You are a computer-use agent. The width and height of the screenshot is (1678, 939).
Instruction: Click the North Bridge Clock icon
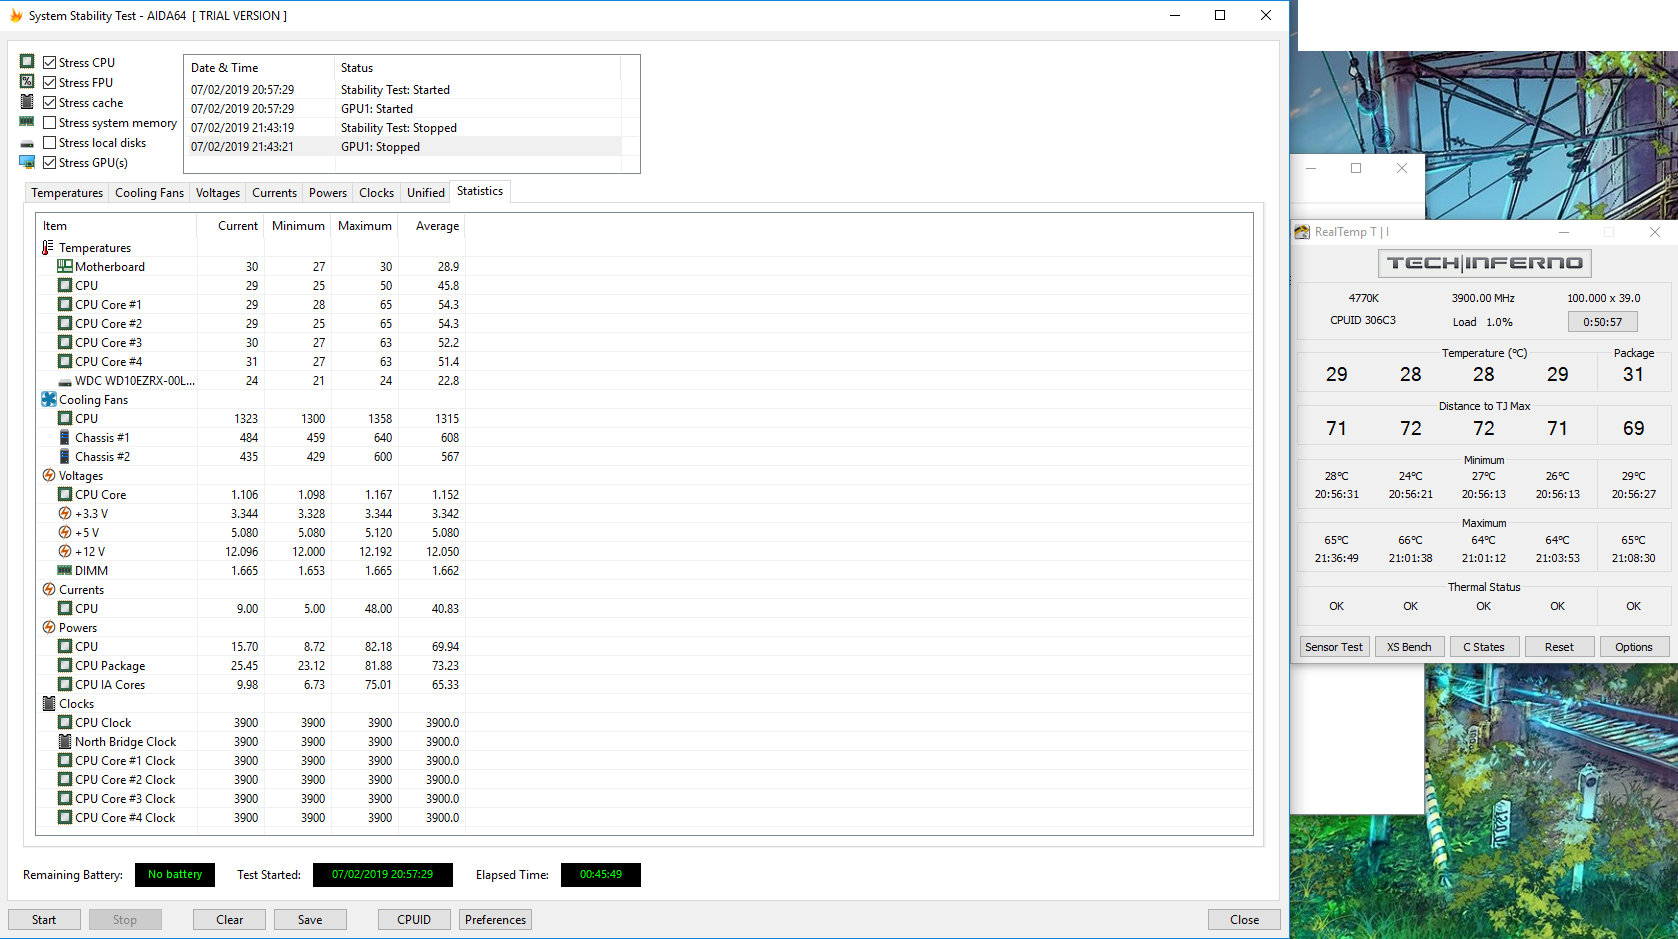point(65,741)
